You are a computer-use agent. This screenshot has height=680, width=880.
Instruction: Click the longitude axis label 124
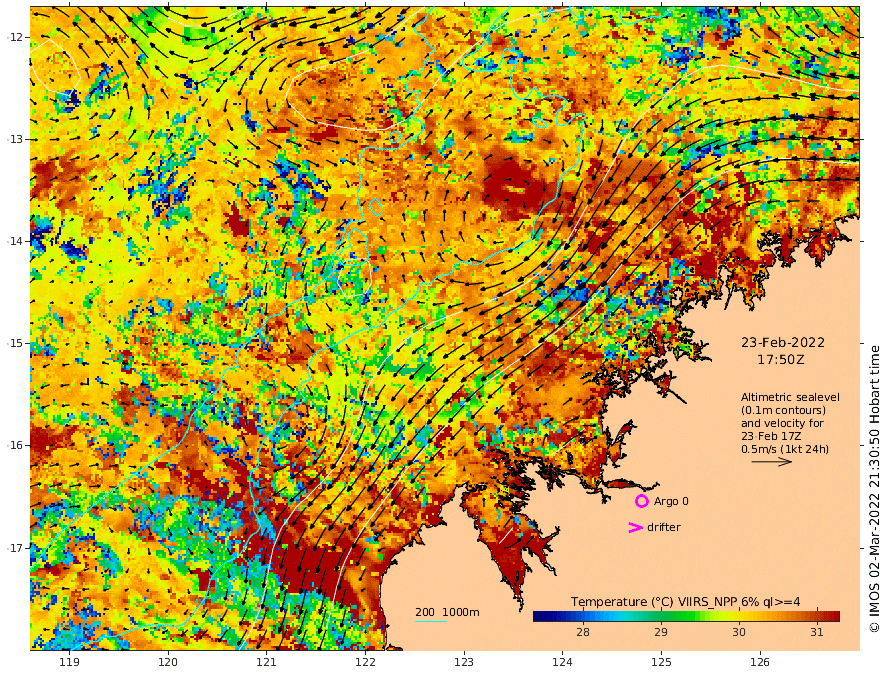[x=562, y=662]
